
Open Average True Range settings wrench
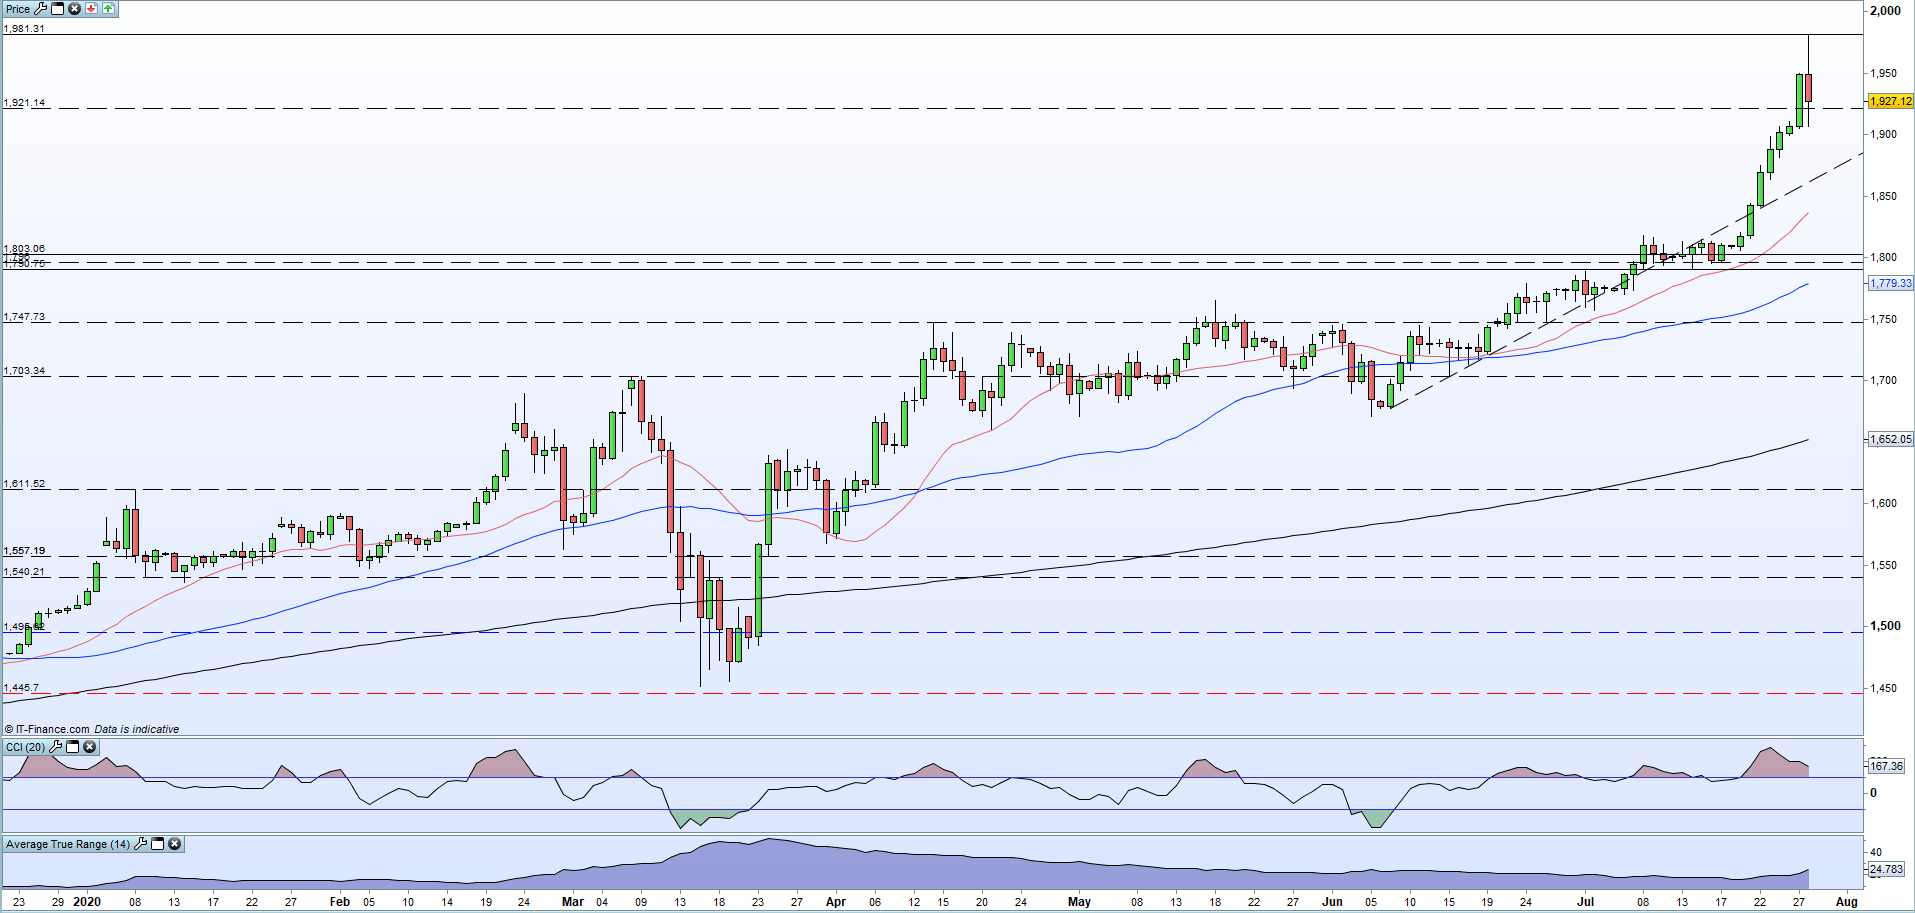[141, 844]
